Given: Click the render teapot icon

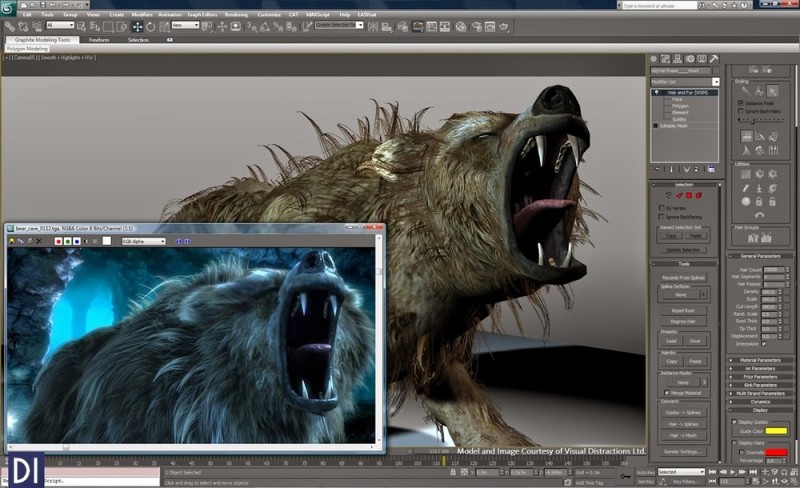Looking at the screenshot, I should (504, 27).
